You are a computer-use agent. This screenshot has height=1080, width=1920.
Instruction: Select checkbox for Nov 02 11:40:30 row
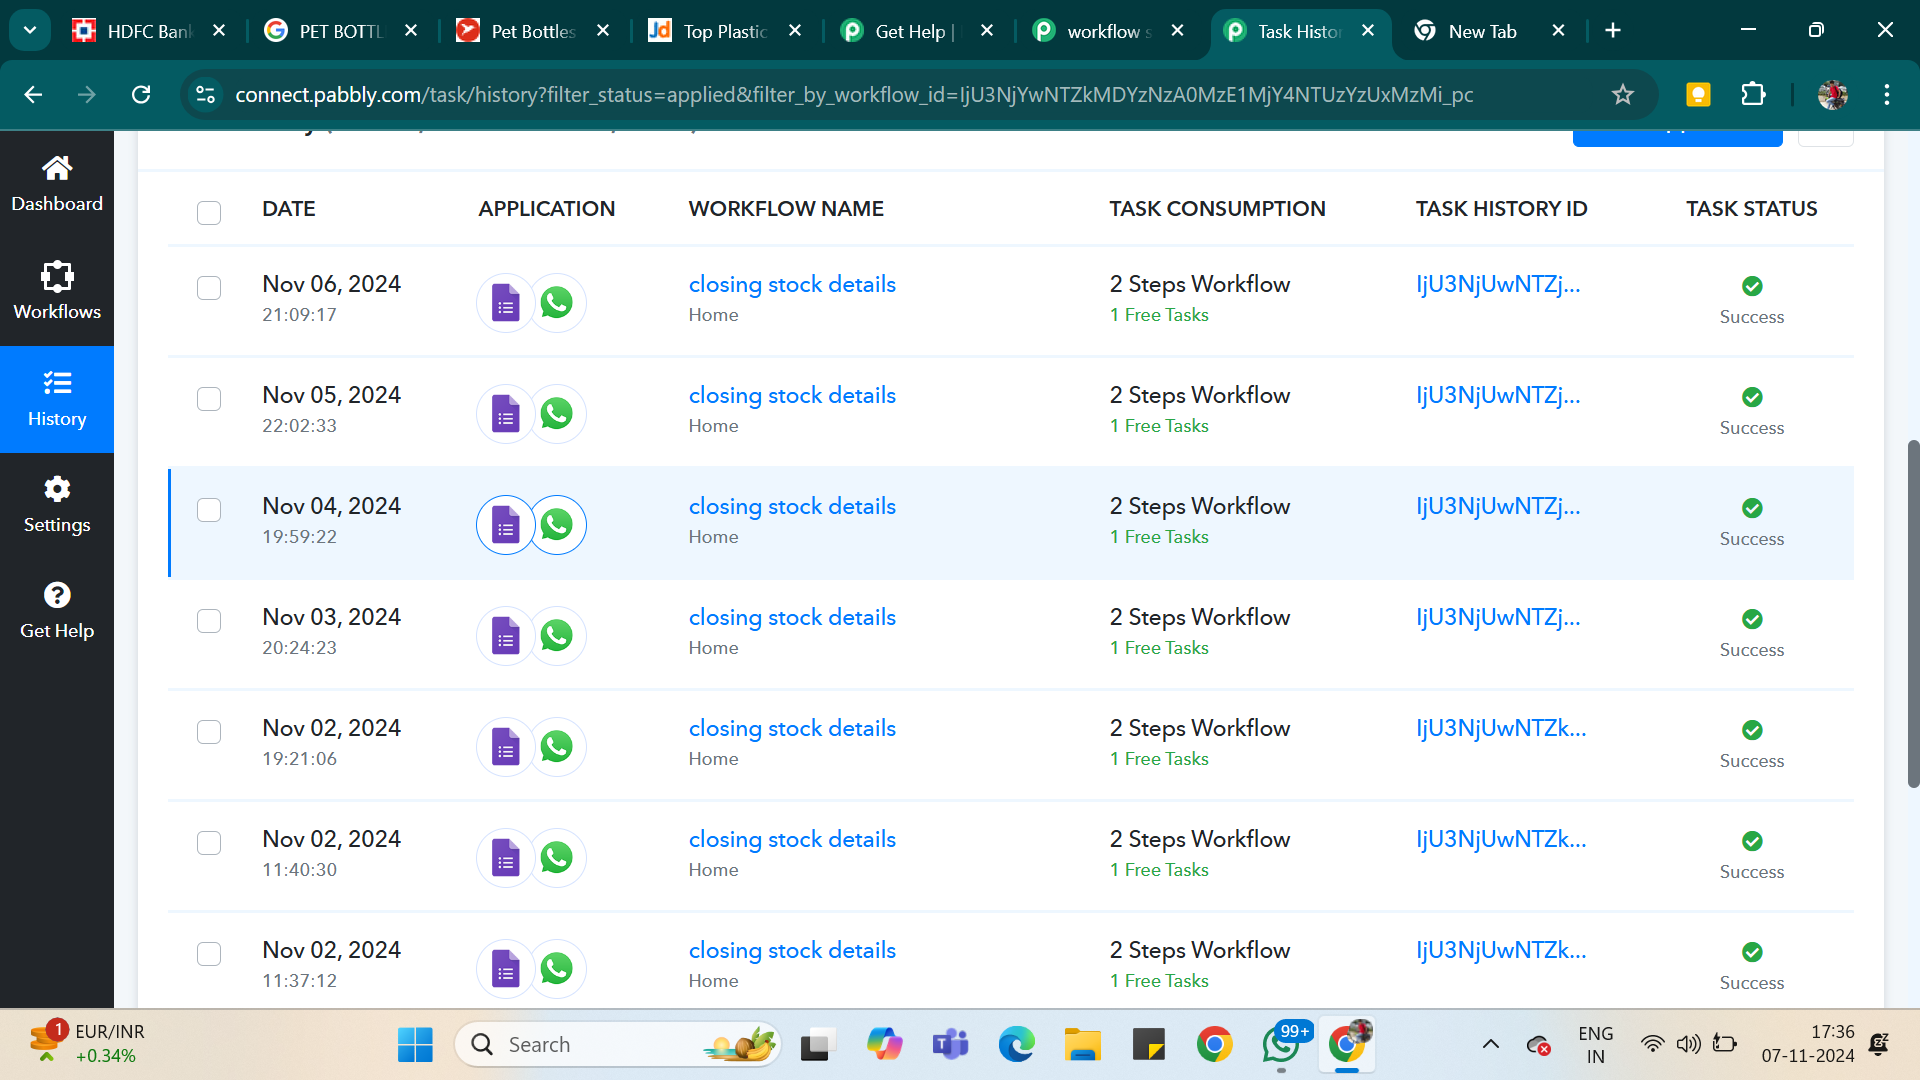(209, 843)
